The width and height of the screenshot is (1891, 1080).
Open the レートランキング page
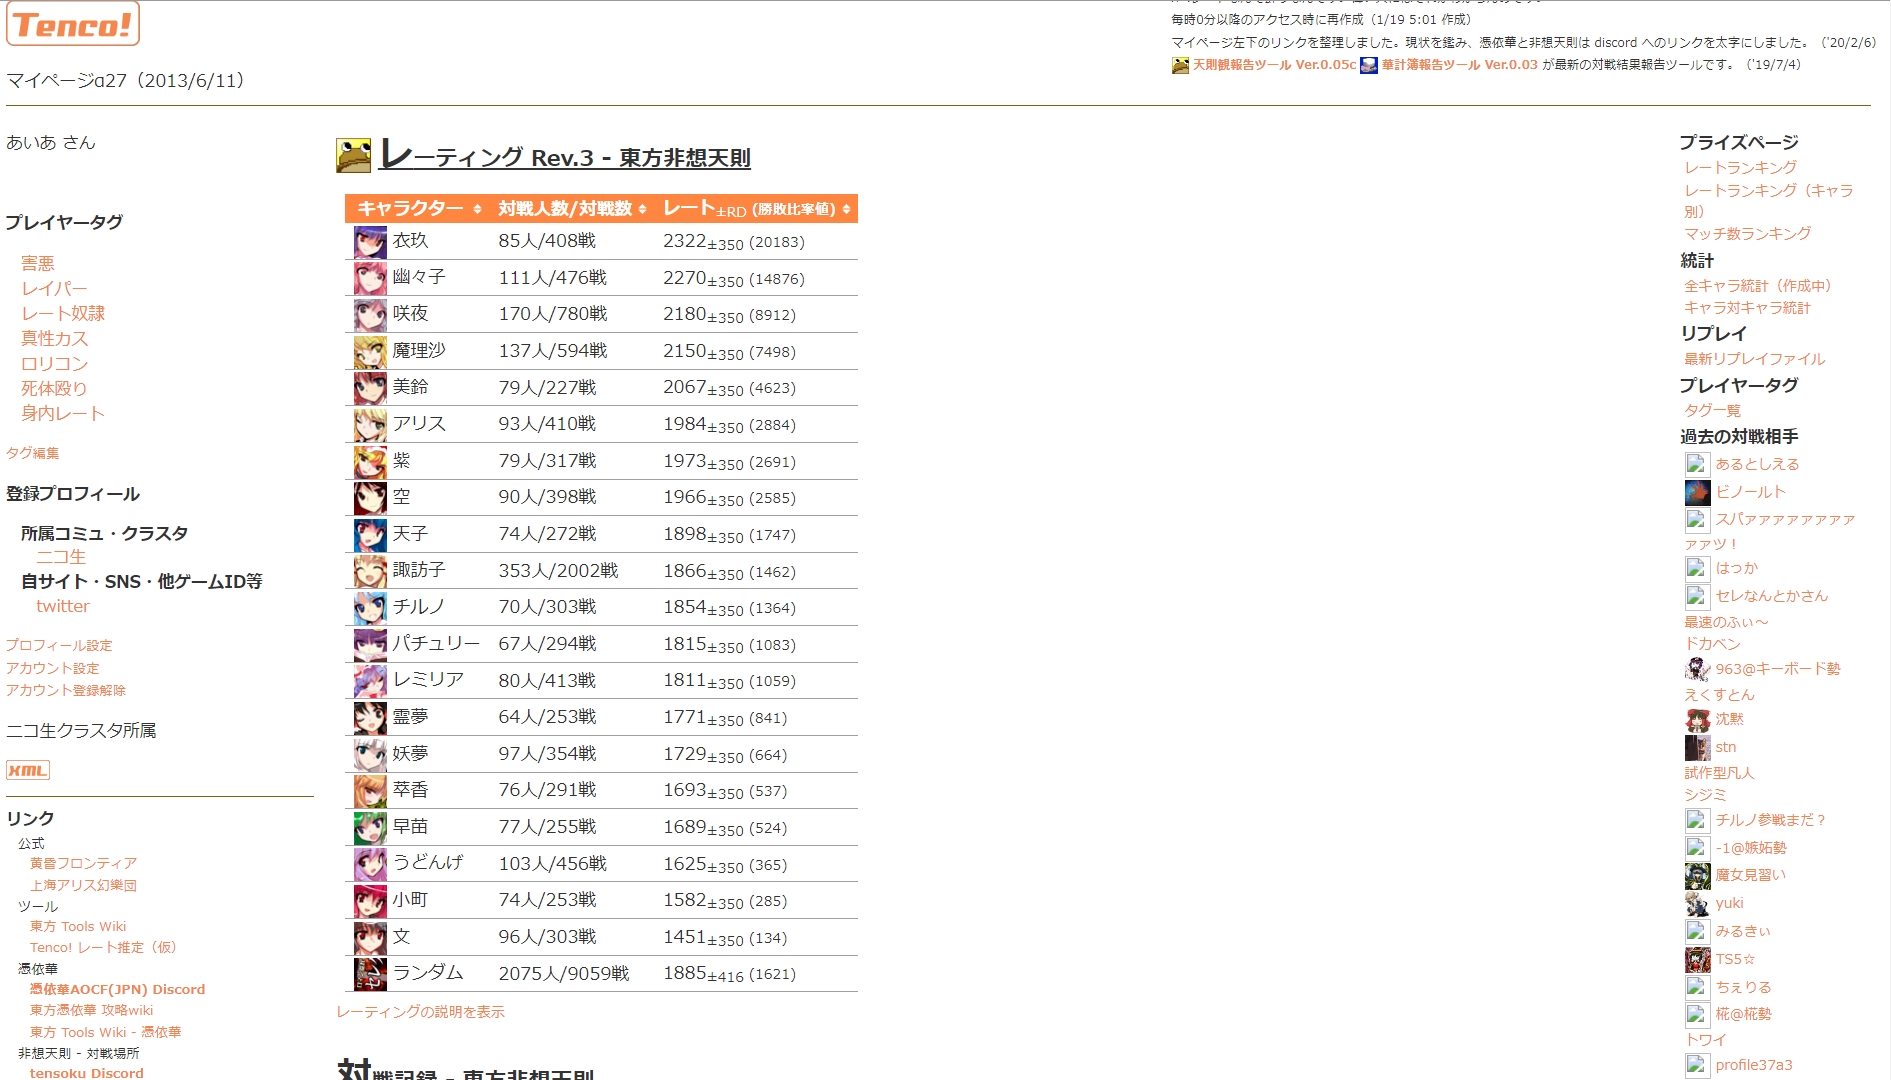(1740, 167)
